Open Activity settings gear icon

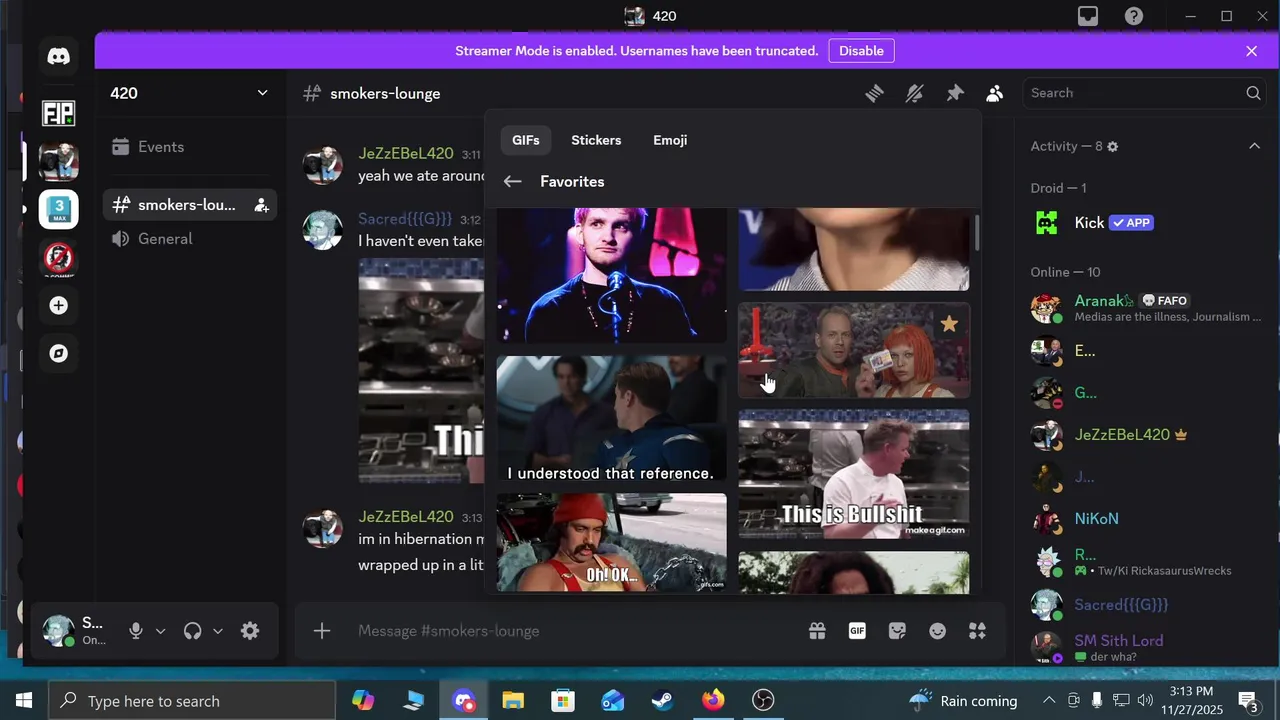(x=1112, y=147)
